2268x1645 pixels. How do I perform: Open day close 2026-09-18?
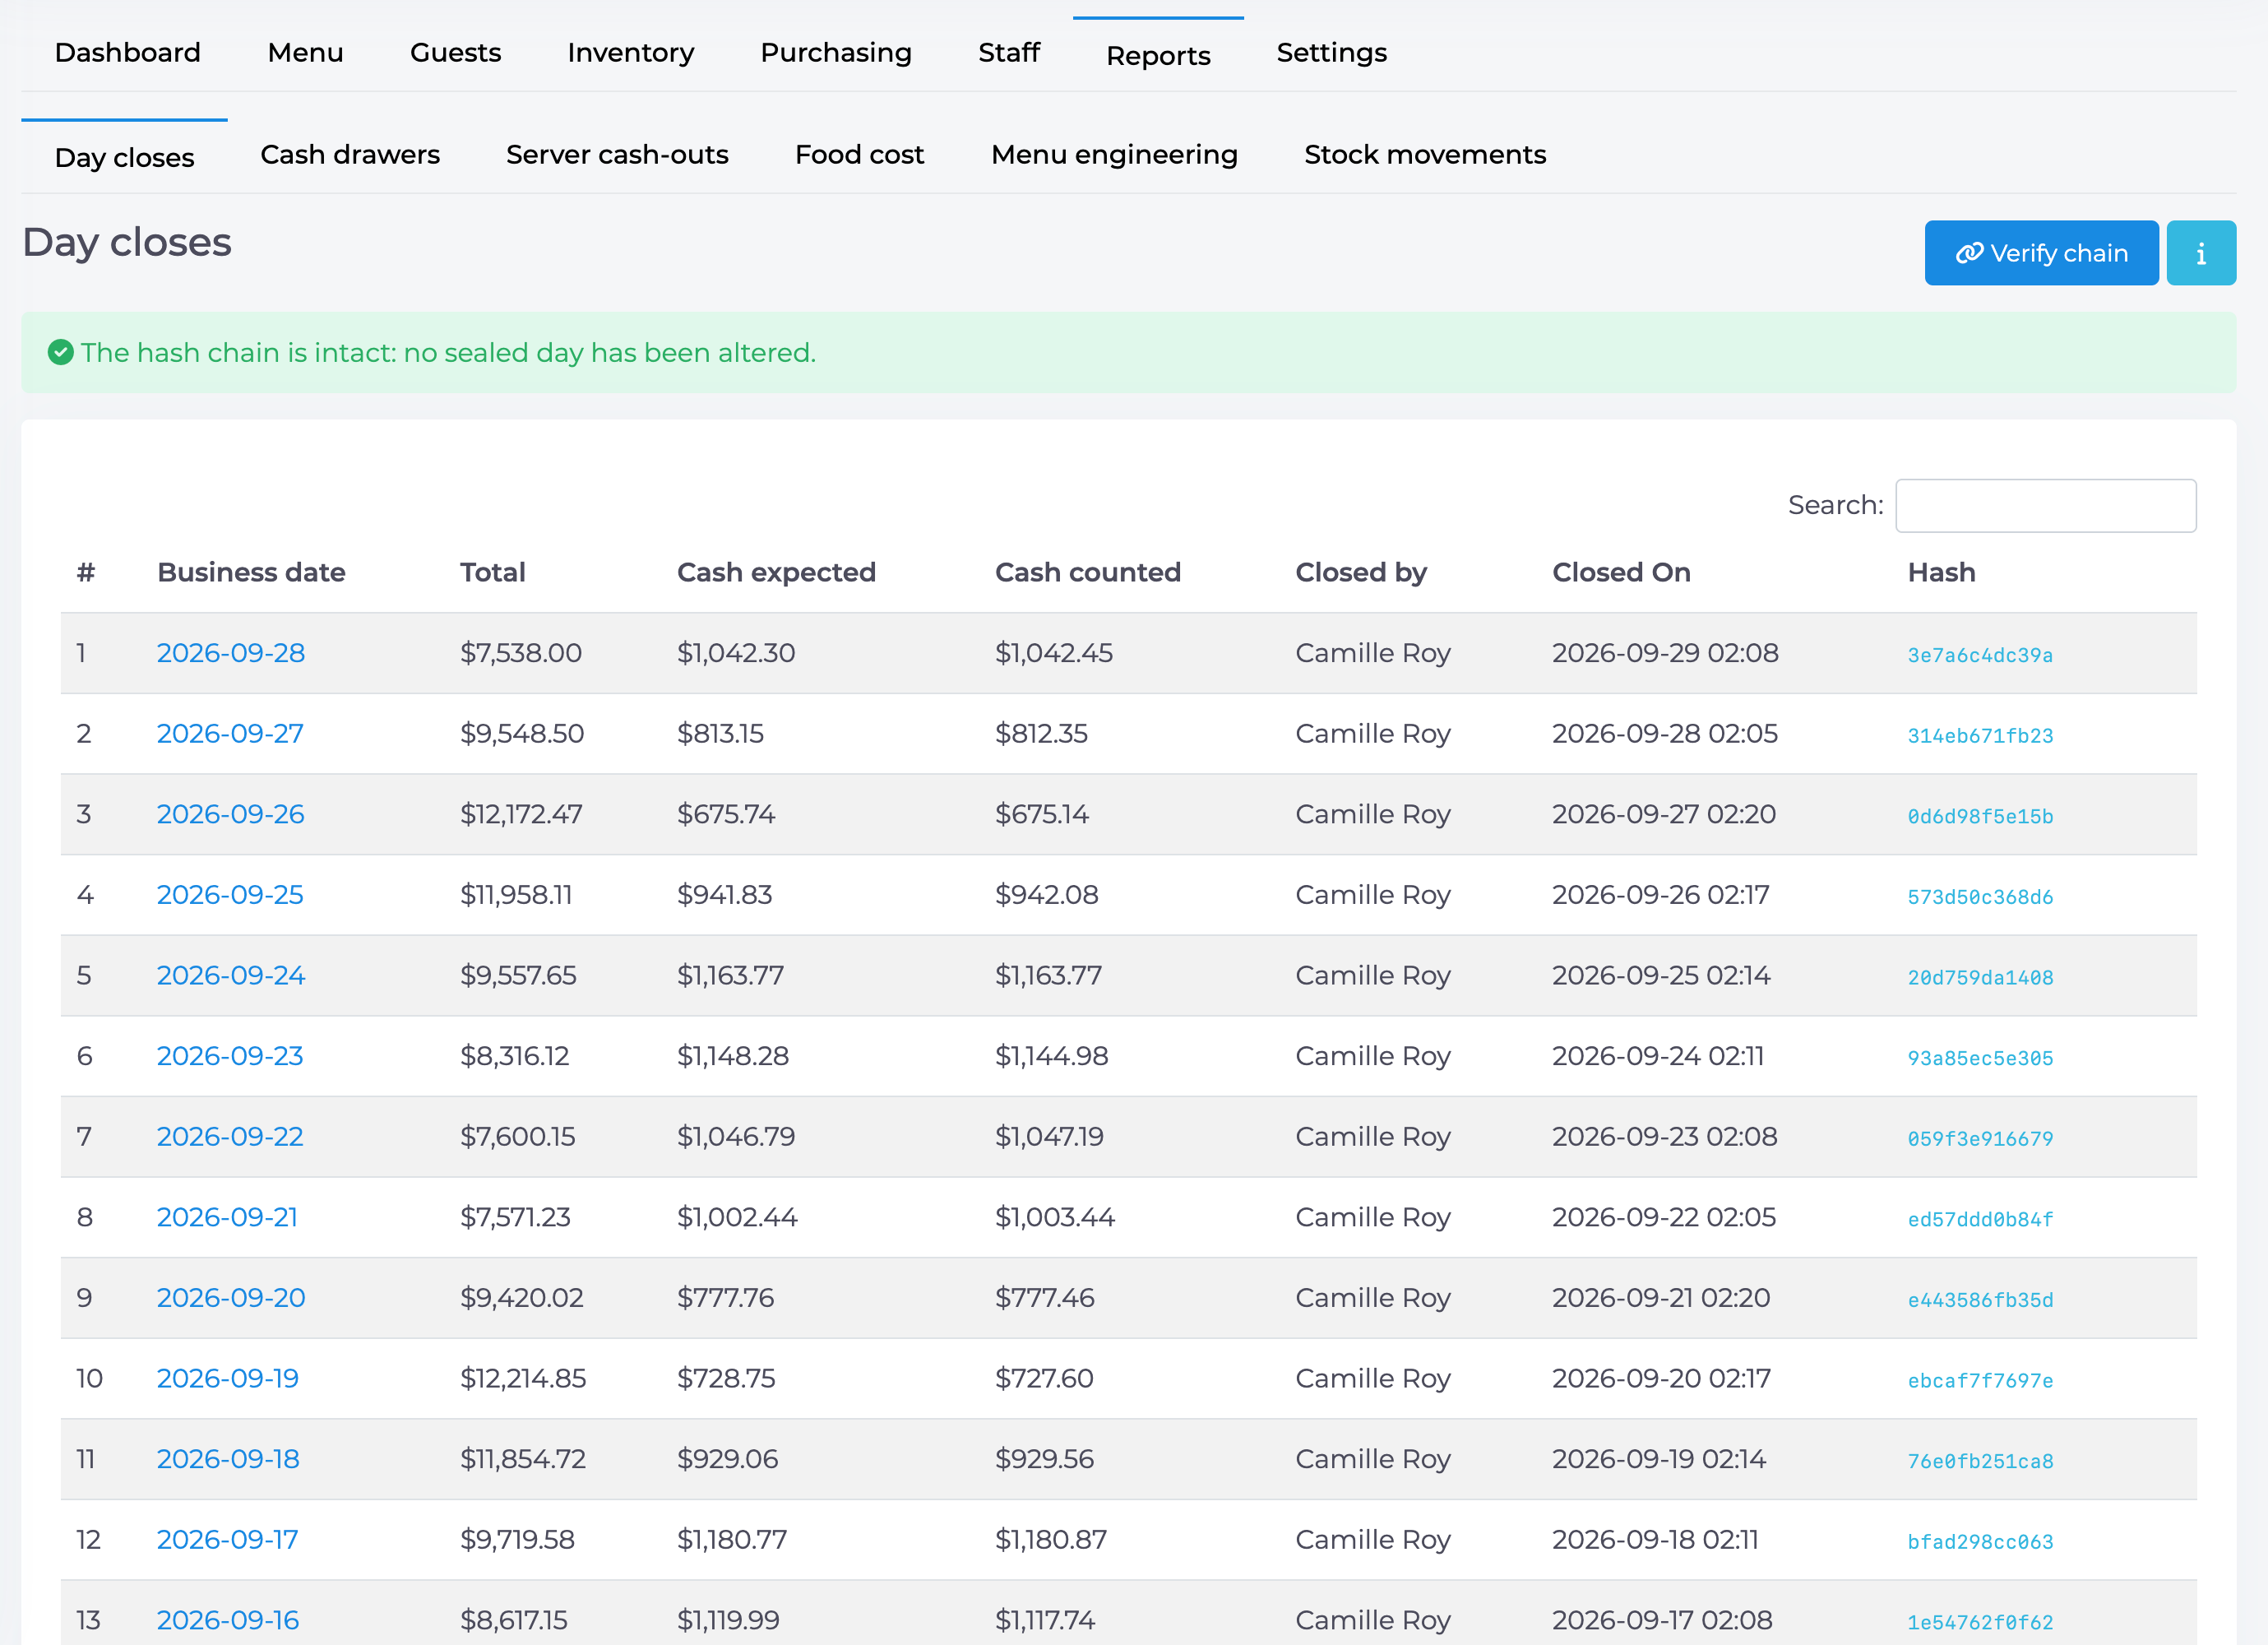pyautogui.click(x=228, y=1460)
